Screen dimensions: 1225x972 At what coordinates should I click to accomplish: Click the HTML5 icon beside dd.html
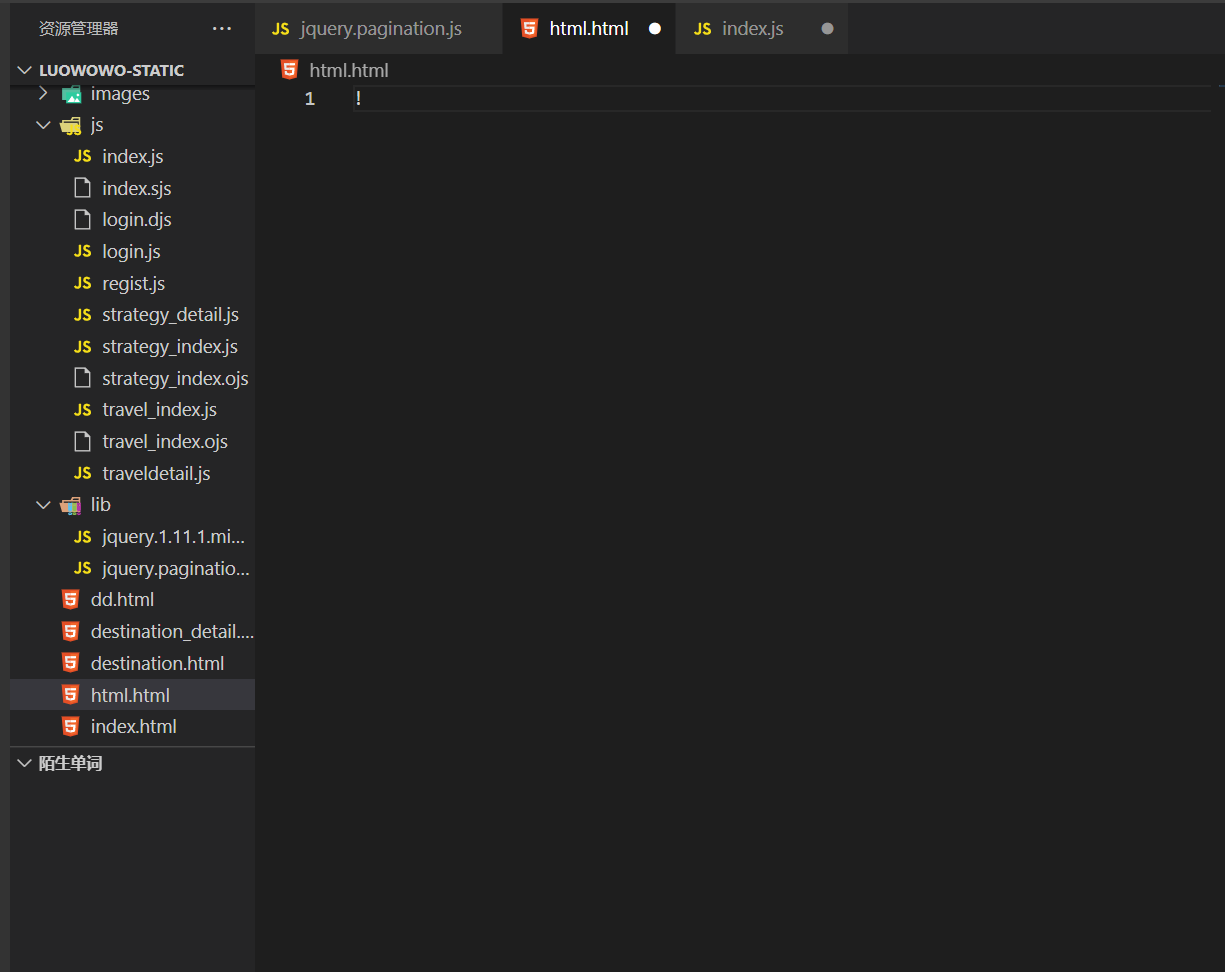70,600
